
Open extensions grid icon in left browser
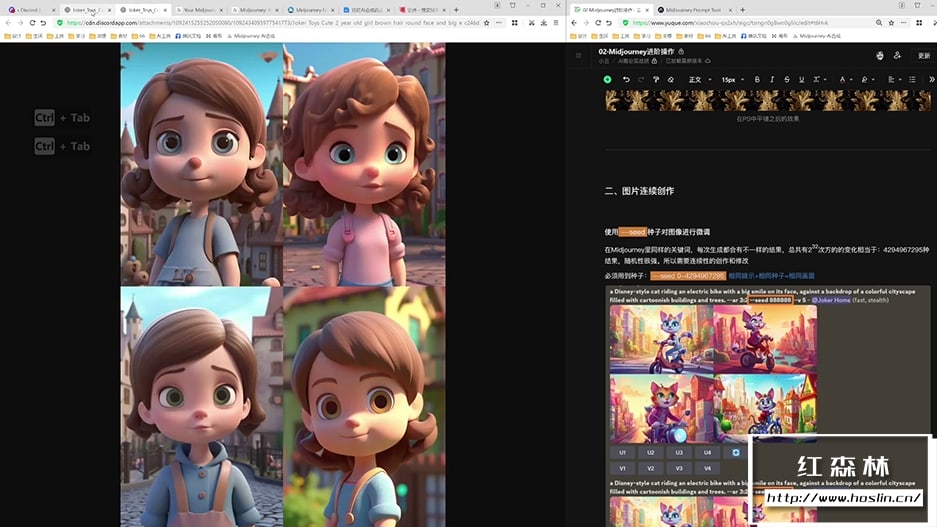coord(515,23)
